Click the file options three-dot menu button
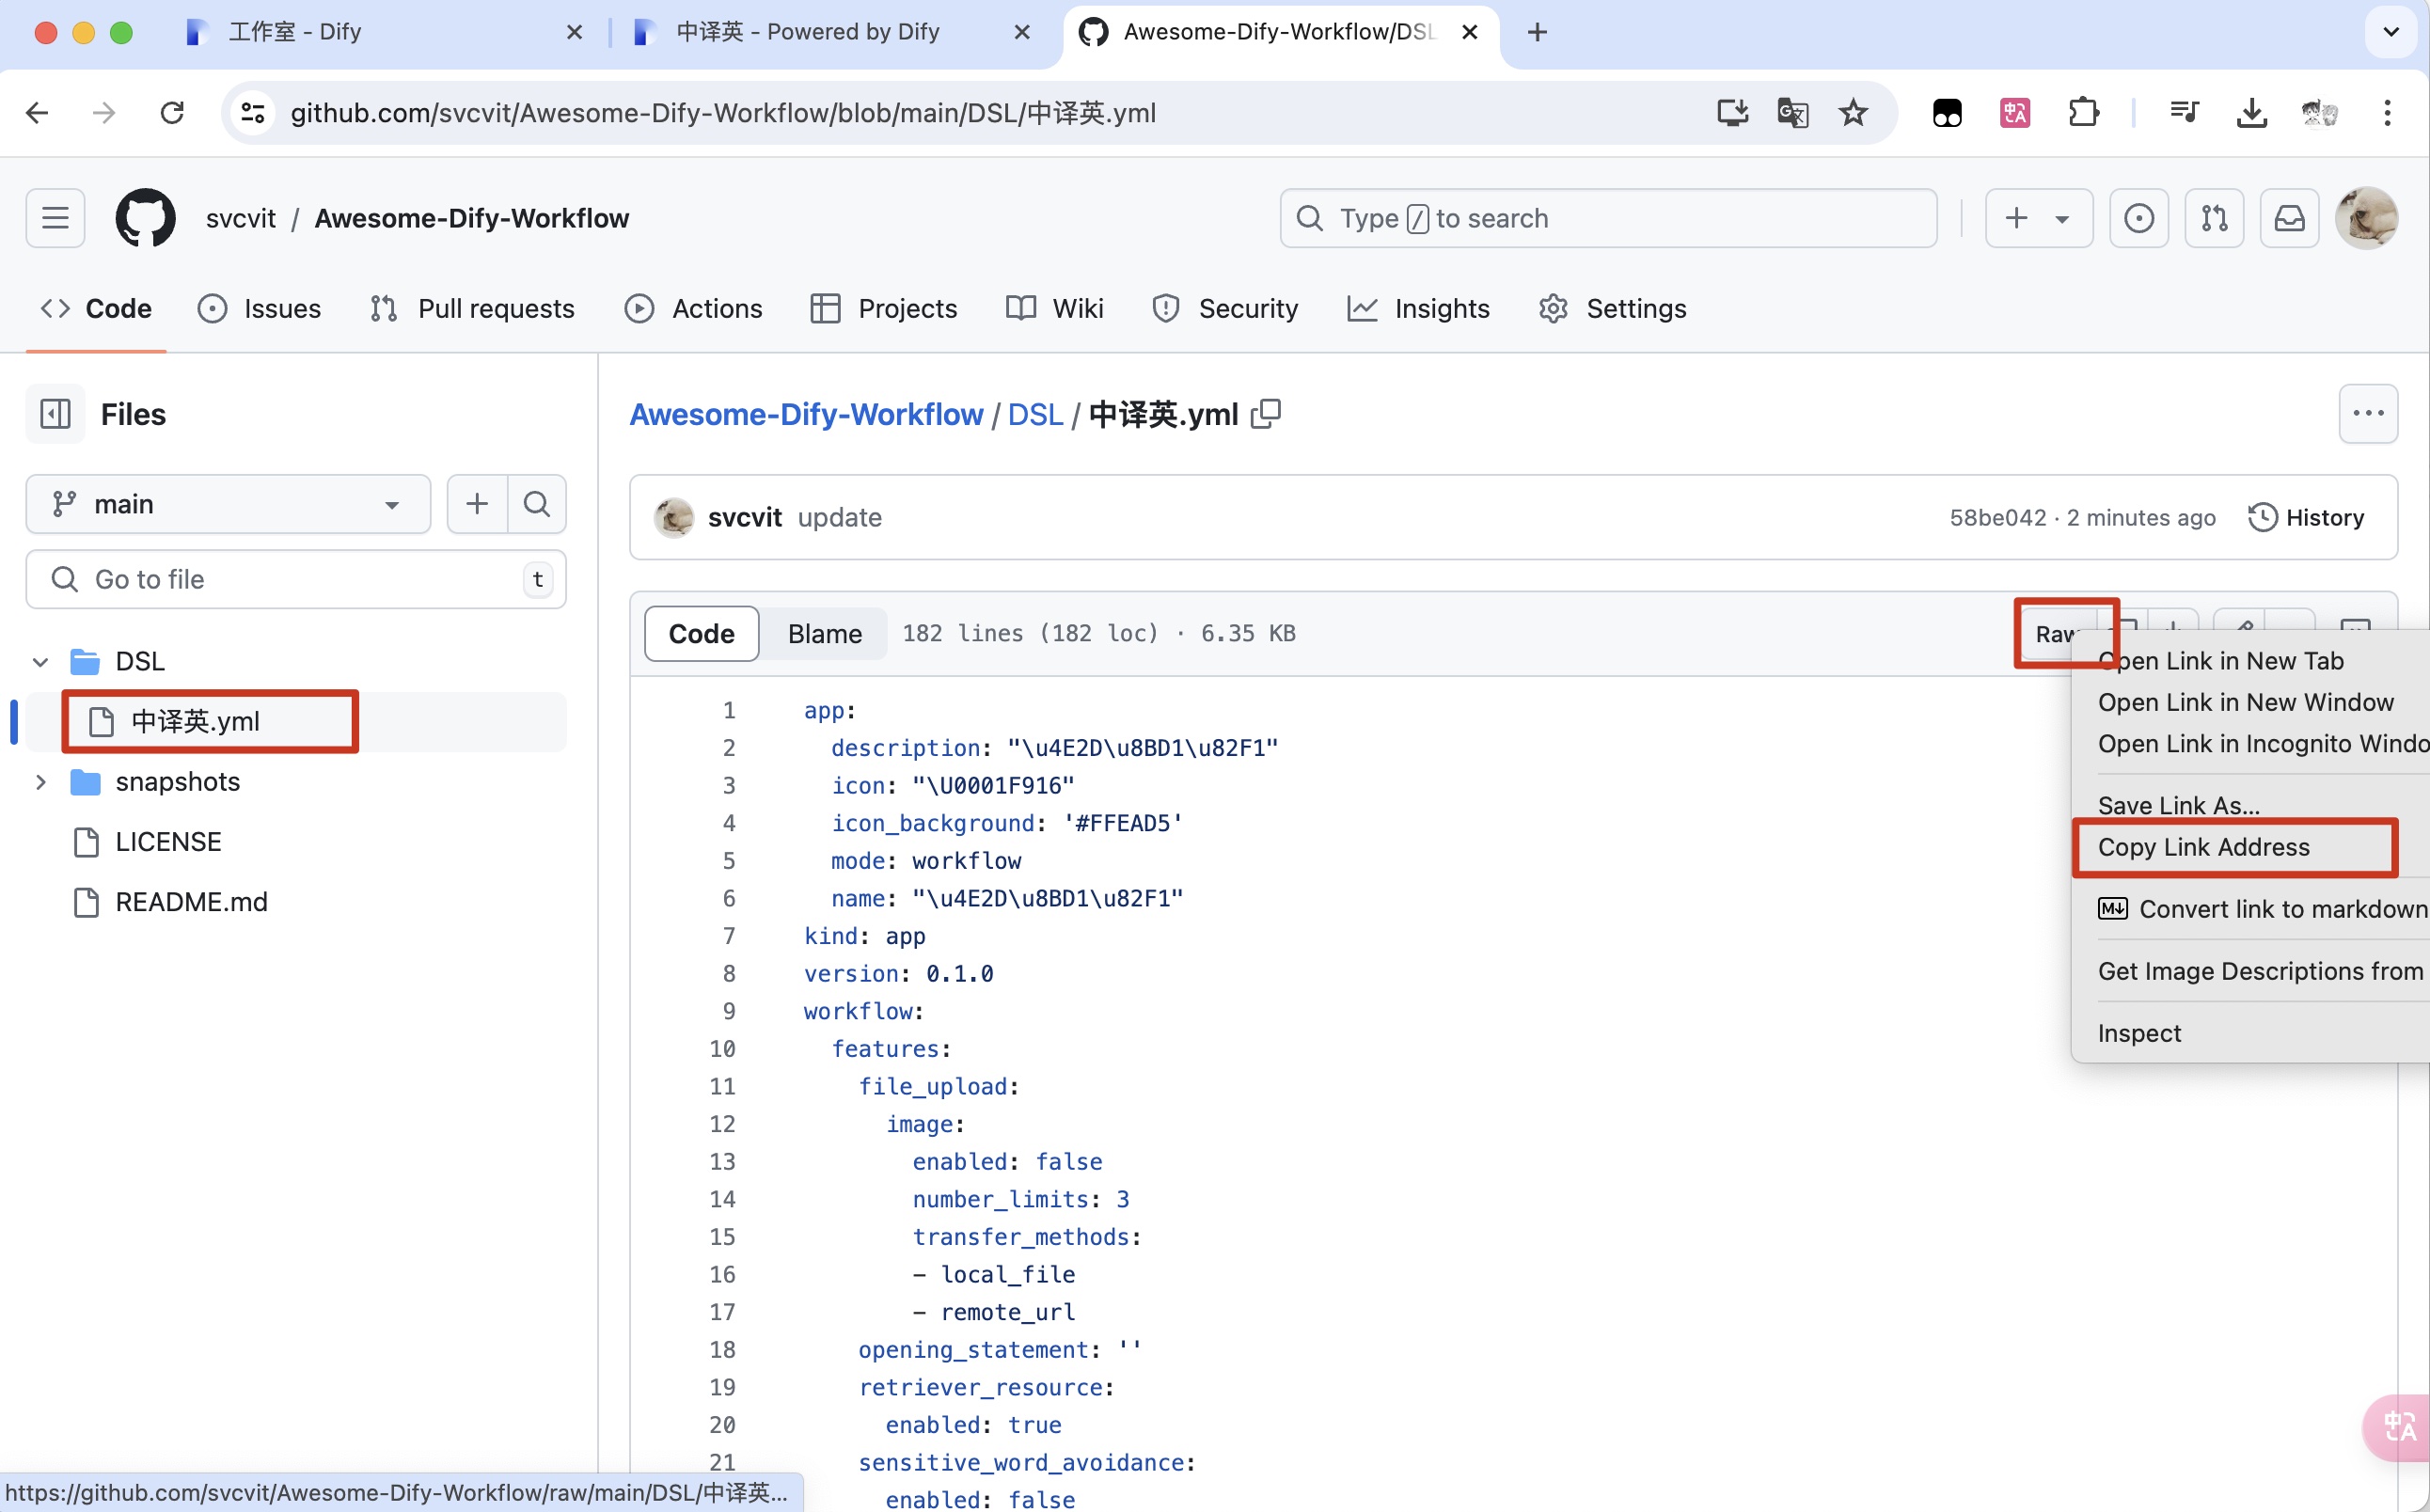 2367,415
